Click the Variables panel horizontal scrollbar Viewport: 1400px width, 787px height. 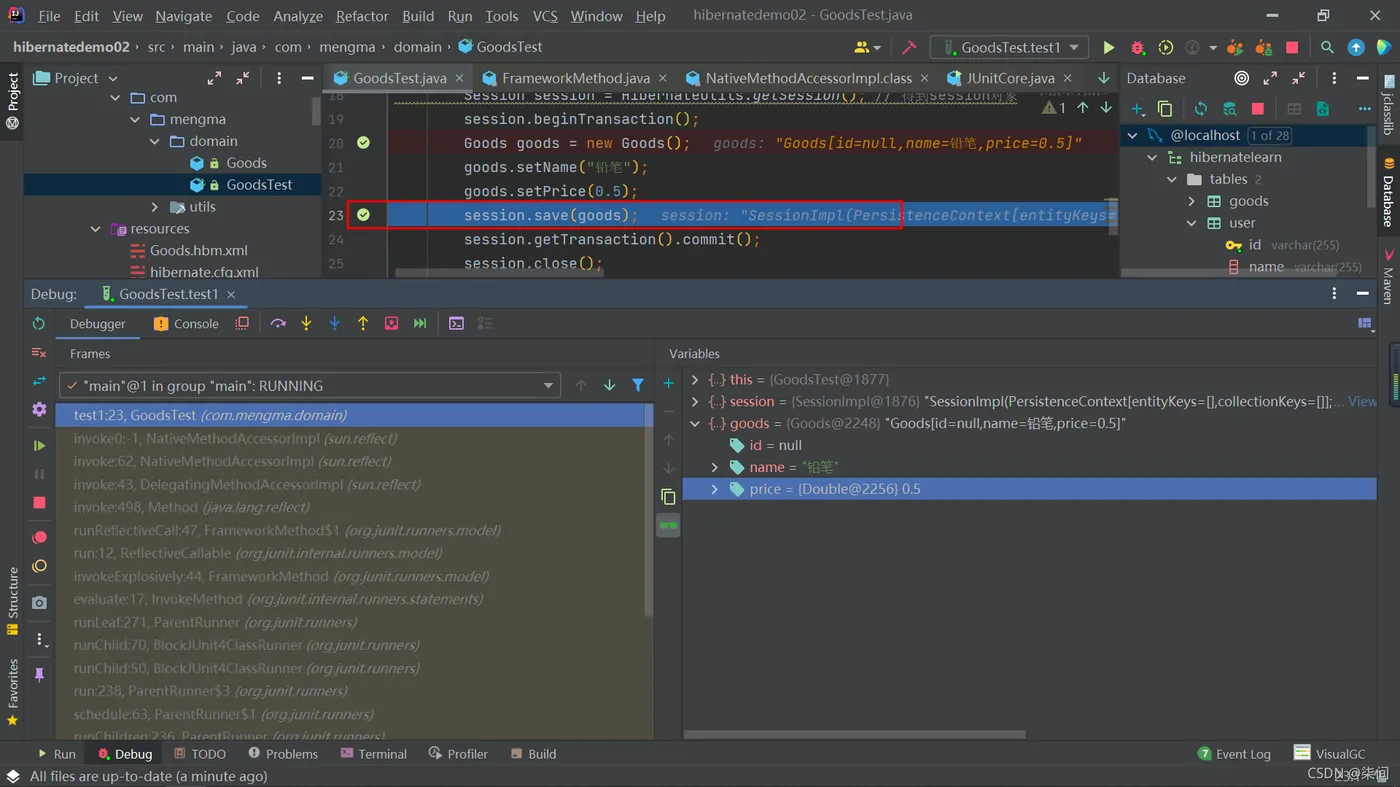coord(855,735)
